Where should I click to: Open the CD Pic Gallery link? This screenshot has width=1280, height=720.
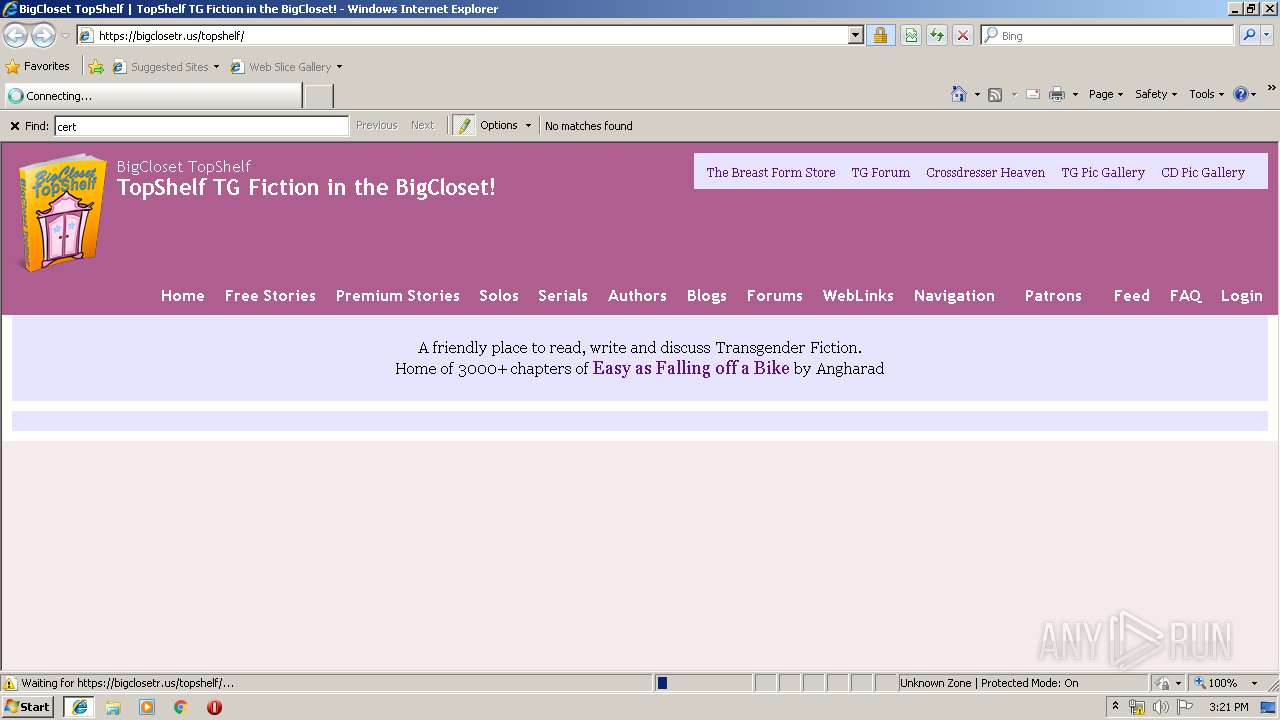click(x=1203, y=172)
